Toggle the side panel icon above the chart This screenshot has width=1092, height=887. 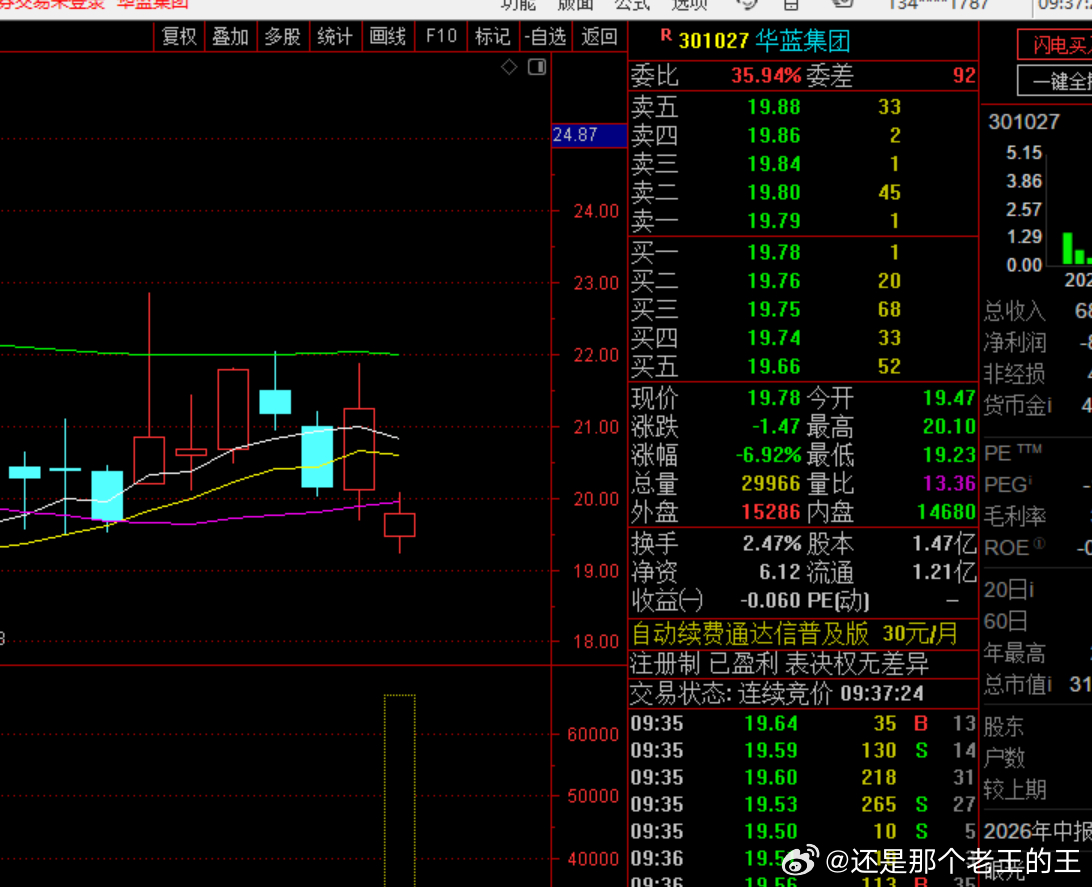coord(537,67)
